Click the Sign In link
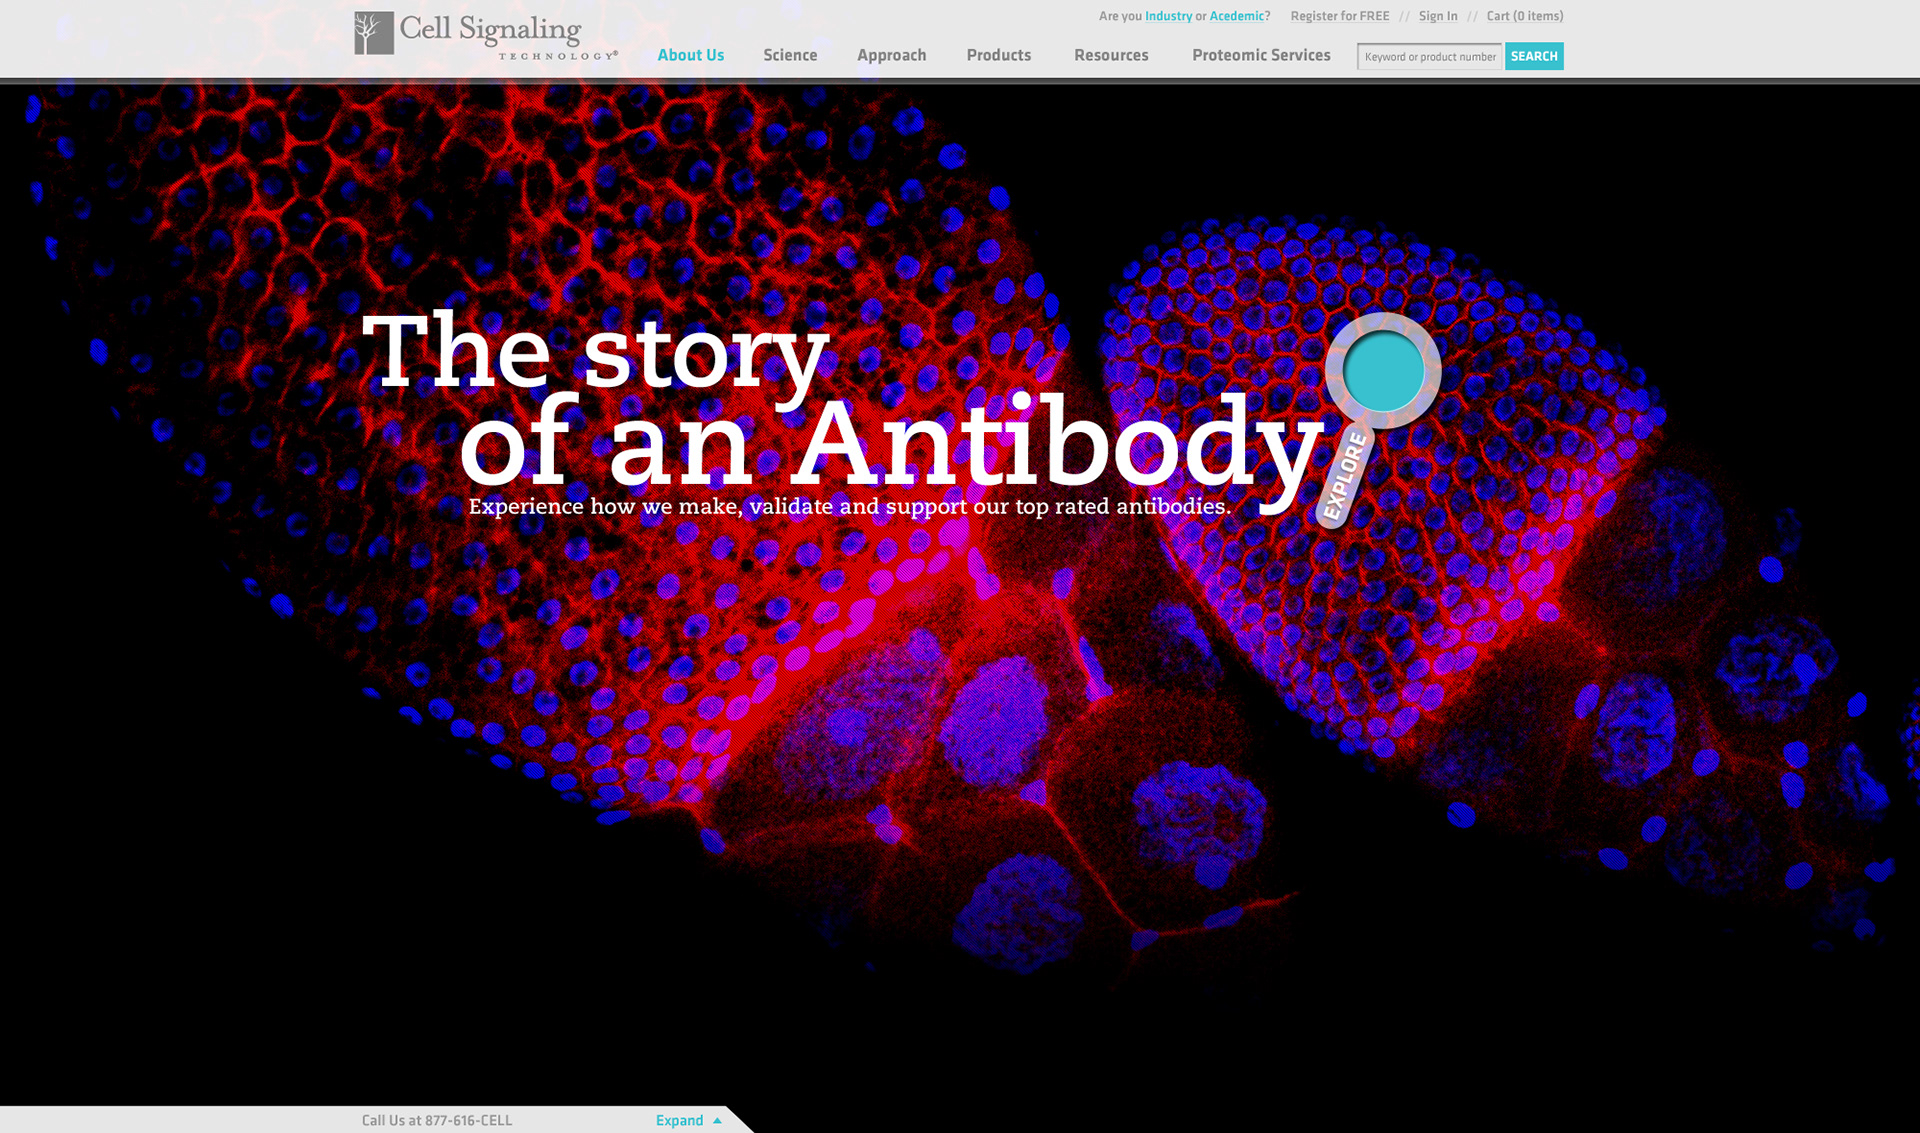The image size is (1920, 1133). tap(1437, 16)
